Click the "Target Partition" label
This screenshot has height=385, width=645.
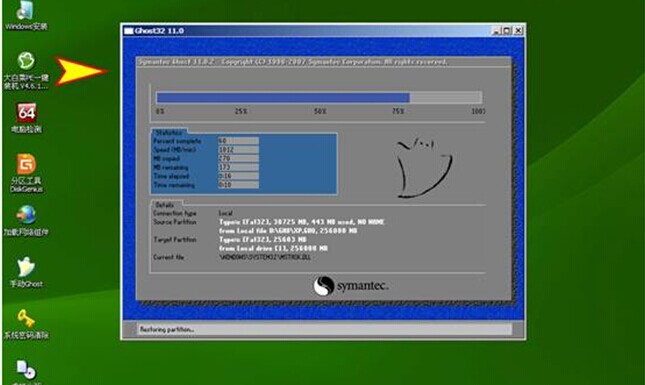pyautogui.click(x=175, y=239)
